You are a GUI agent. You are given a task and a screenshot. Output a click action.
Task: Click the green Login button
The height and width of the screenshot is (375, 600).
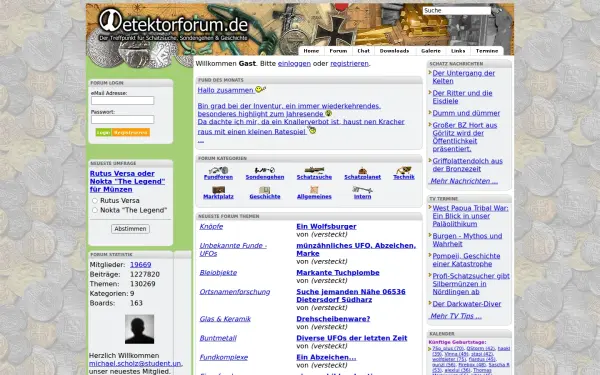click(x=103, y=132)
